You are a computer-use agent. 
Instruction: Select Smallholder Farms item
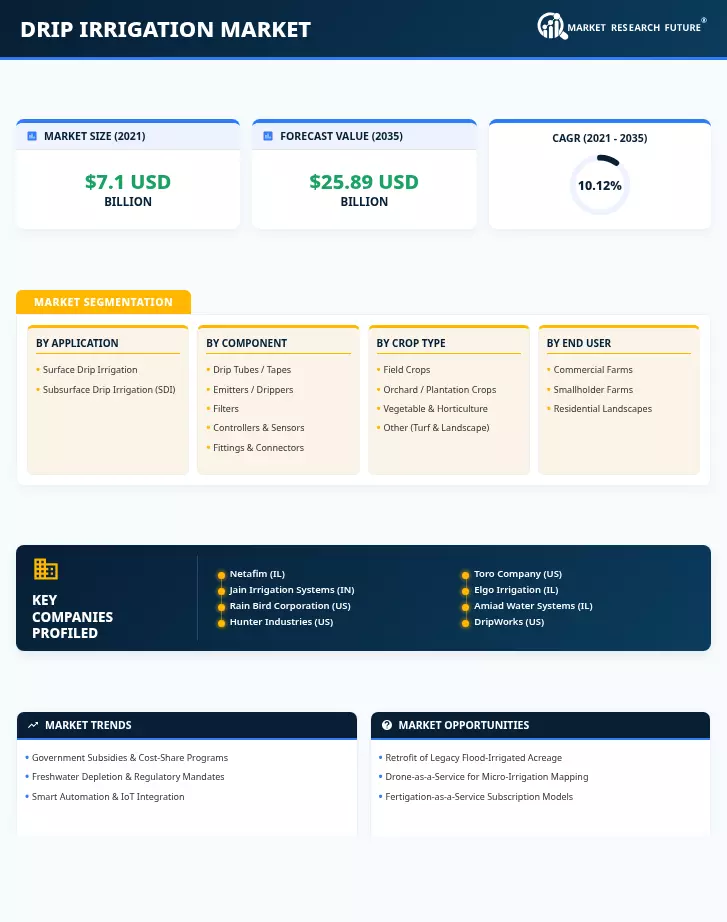(x=593, y=390)
